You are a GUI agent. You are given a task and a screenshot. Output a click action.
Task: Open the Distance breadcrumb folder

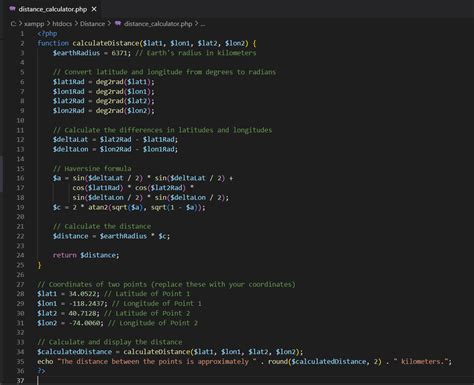pos(92,24)
